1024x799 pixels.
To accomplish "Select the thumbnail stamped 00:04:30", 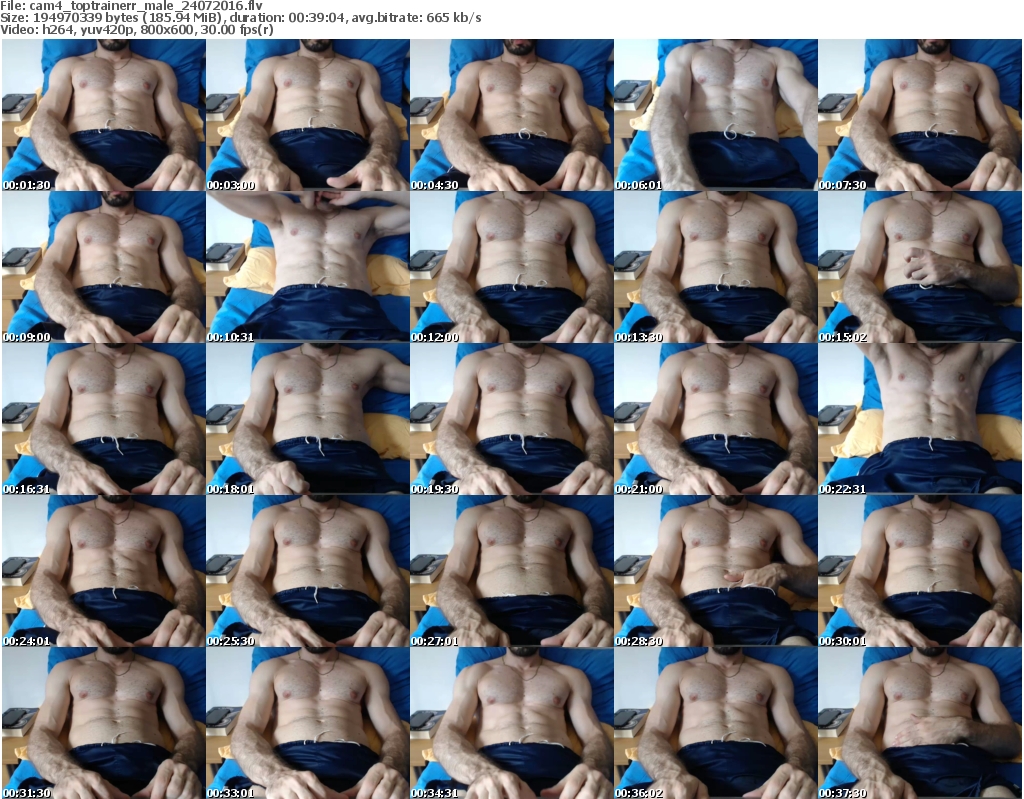I will pyautogui.click(x=512, y=115).
